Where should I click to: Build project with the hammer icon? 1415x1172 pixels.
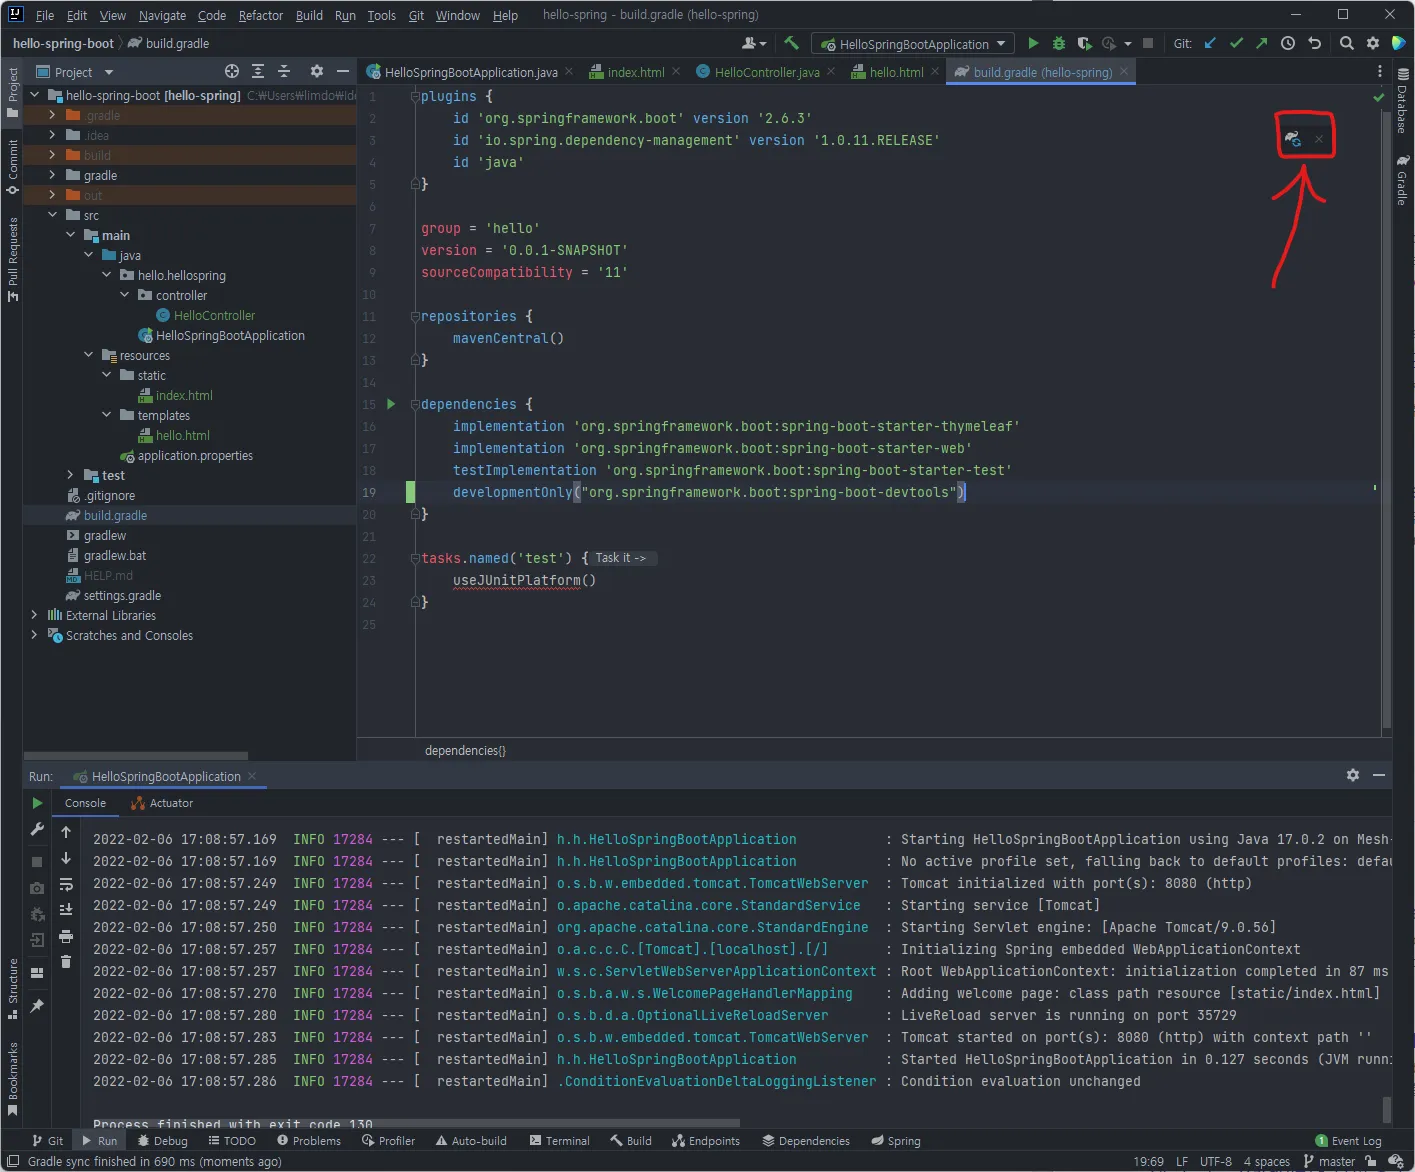click(x=791, y=43)
